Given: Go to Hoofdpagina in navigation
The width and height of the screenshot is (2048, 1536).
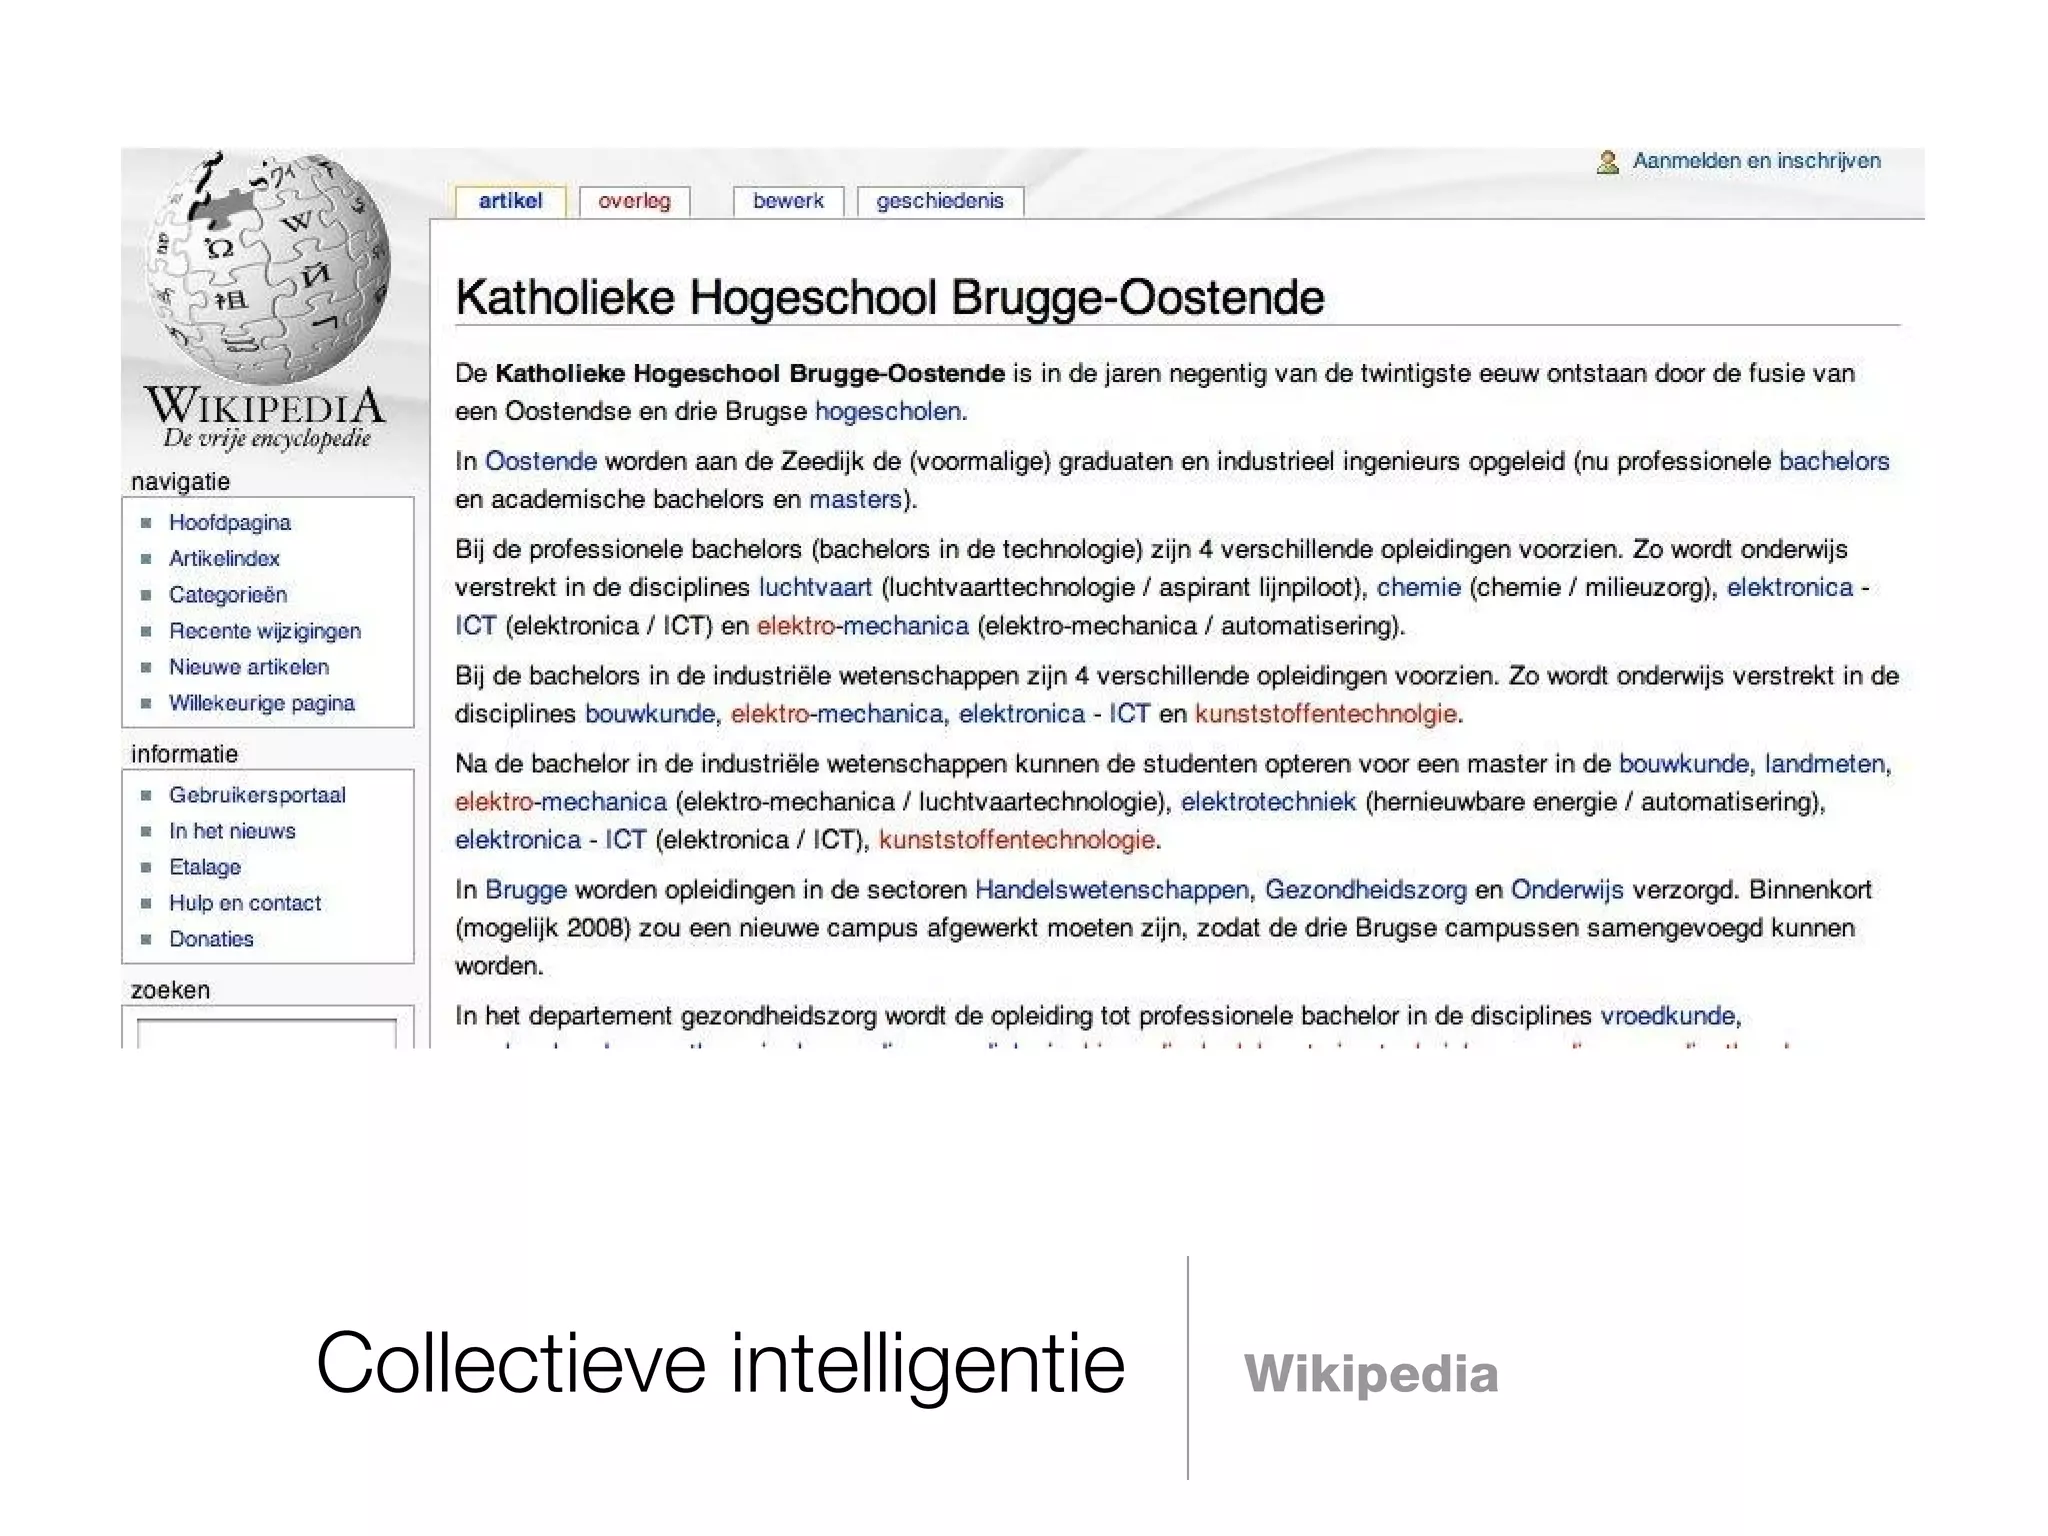Looking at the screenshot, I should [230, 522].
